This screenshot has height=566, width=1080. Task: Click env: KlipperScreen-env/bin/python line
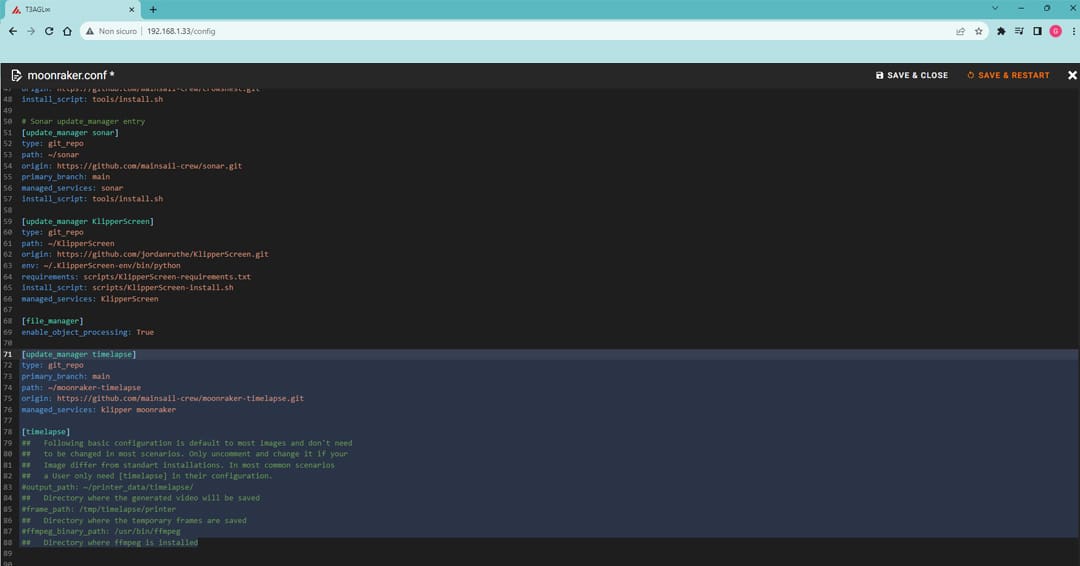pyautogui.click(x=101, y=265)
